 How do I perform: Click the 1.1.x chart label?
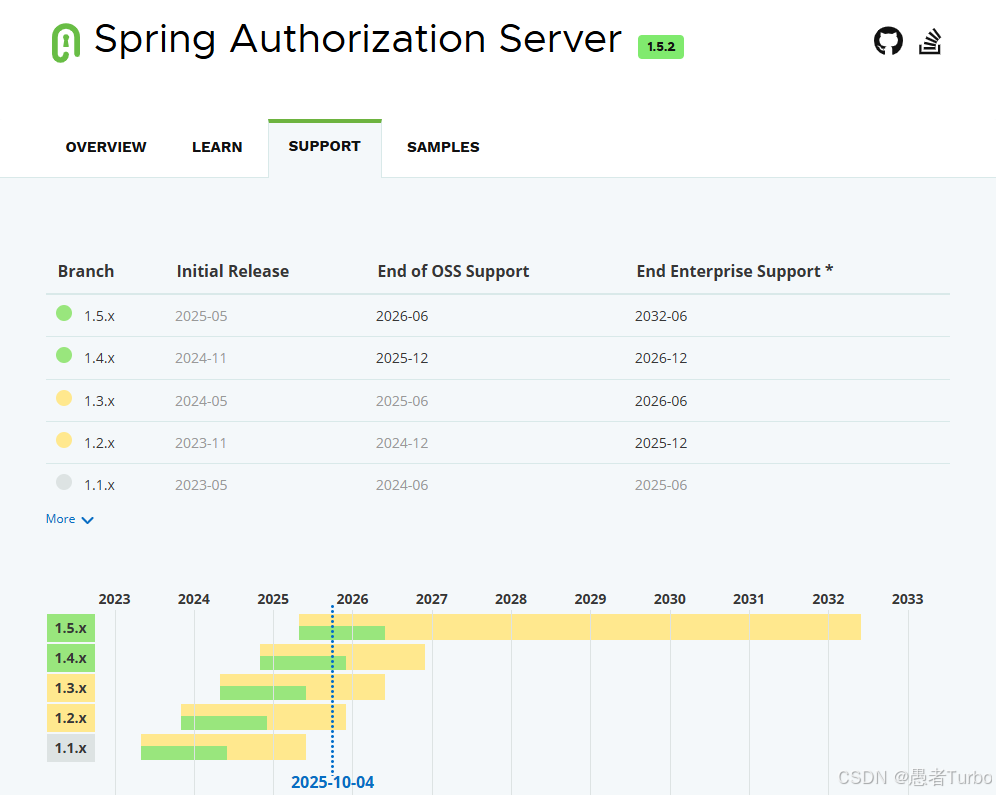point(71,747)
